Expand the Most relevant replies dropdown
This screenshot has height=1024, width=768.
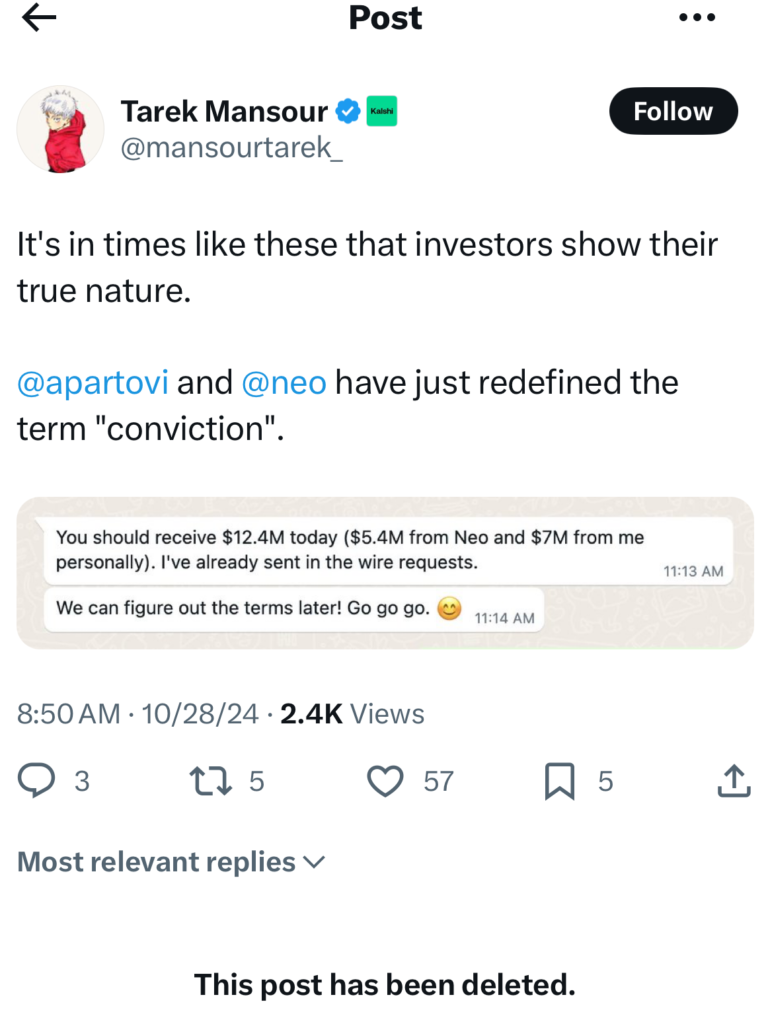pyautogui.click(x=172, y=862)
